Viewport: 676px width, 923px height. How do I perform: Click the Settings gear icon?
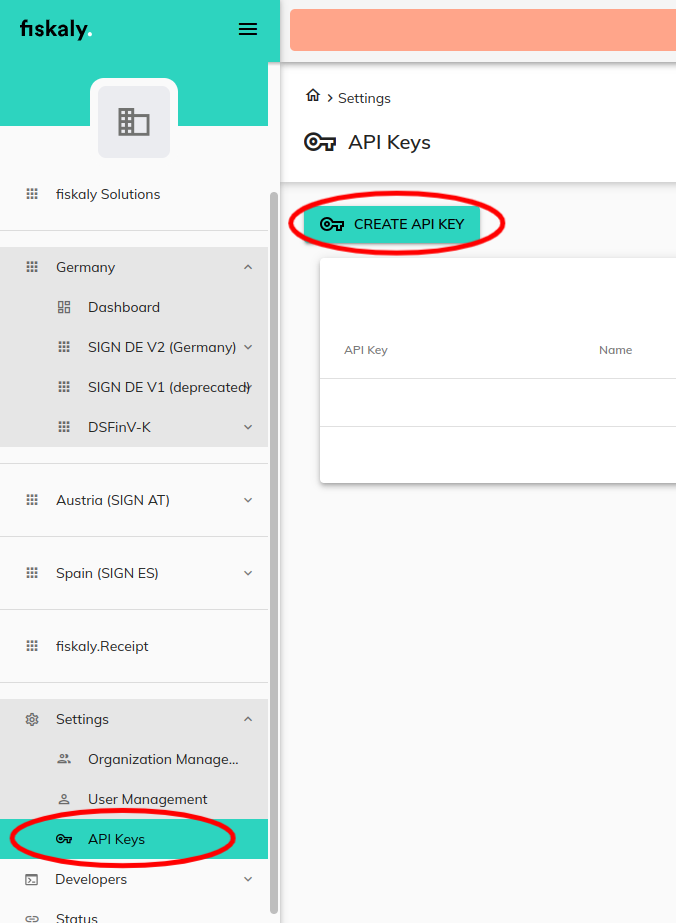[x=32, y=719]
